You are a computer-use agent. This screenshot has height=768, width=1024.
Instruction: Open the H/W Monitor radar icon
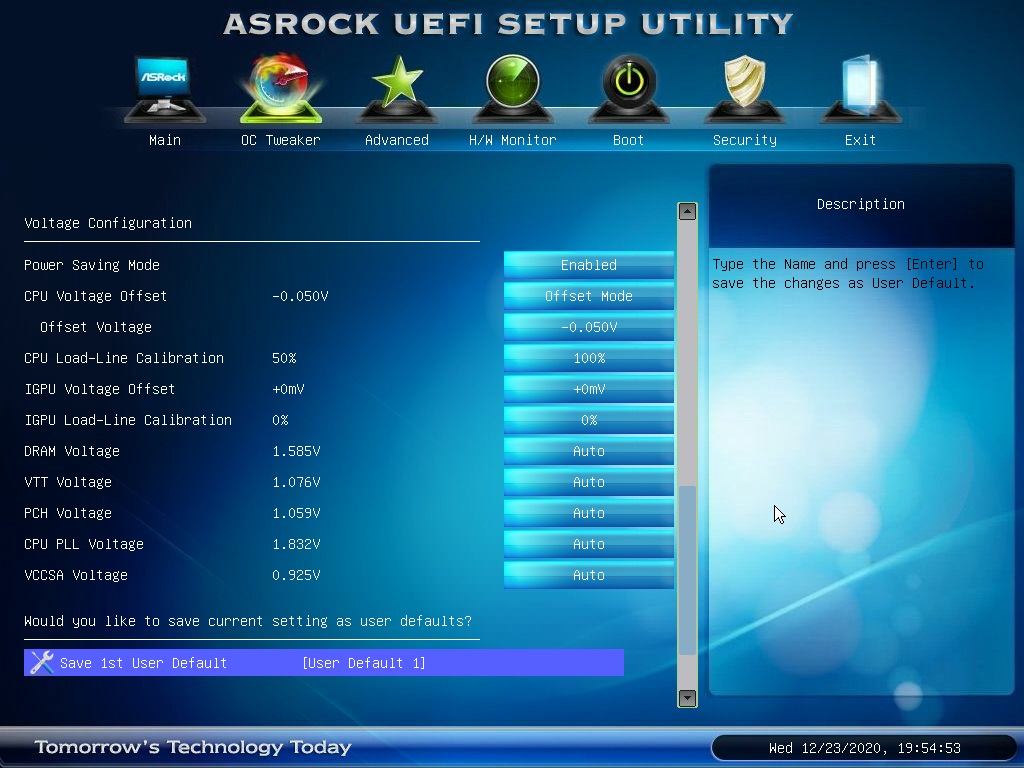[513, 89]
